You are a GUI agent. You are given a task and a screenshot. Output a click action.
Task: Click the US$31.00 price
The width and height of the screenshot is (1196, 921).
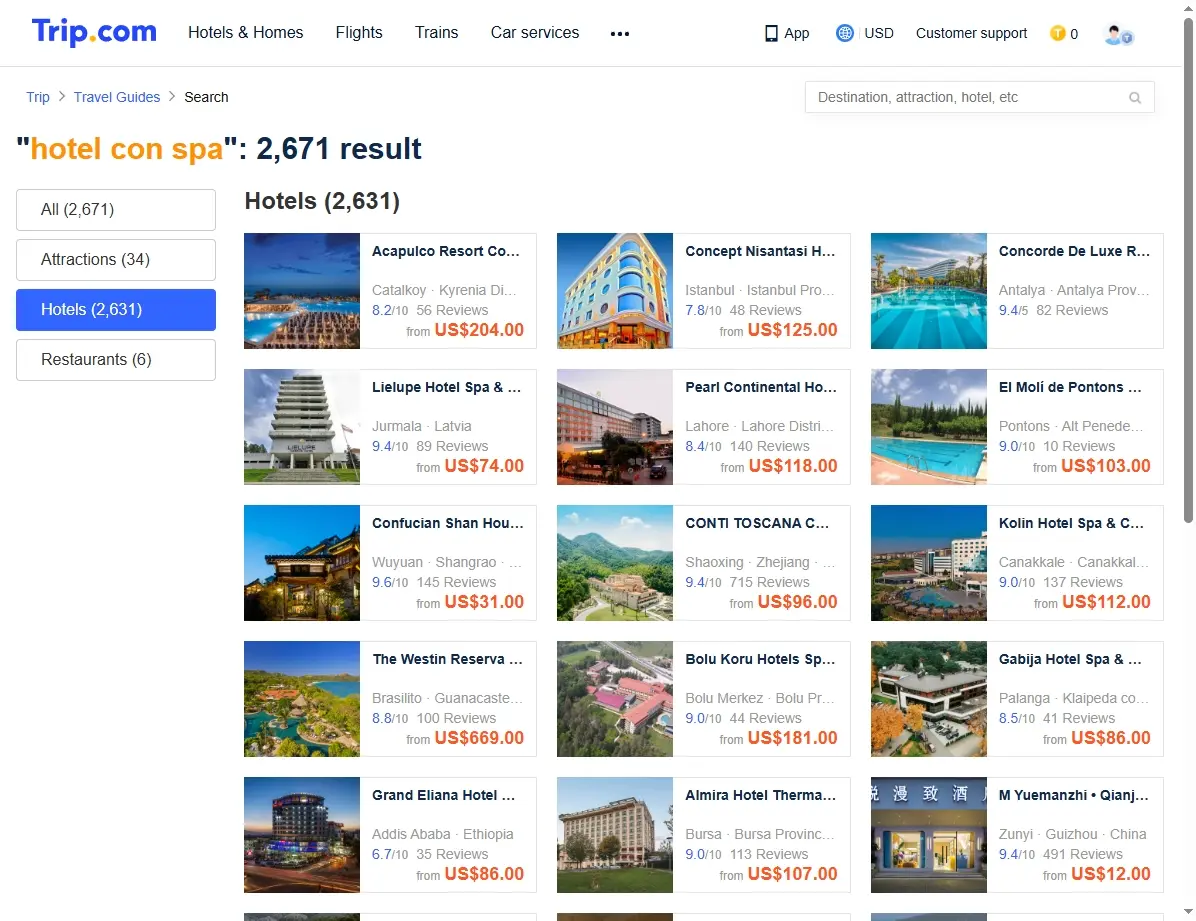coord(484,602)
